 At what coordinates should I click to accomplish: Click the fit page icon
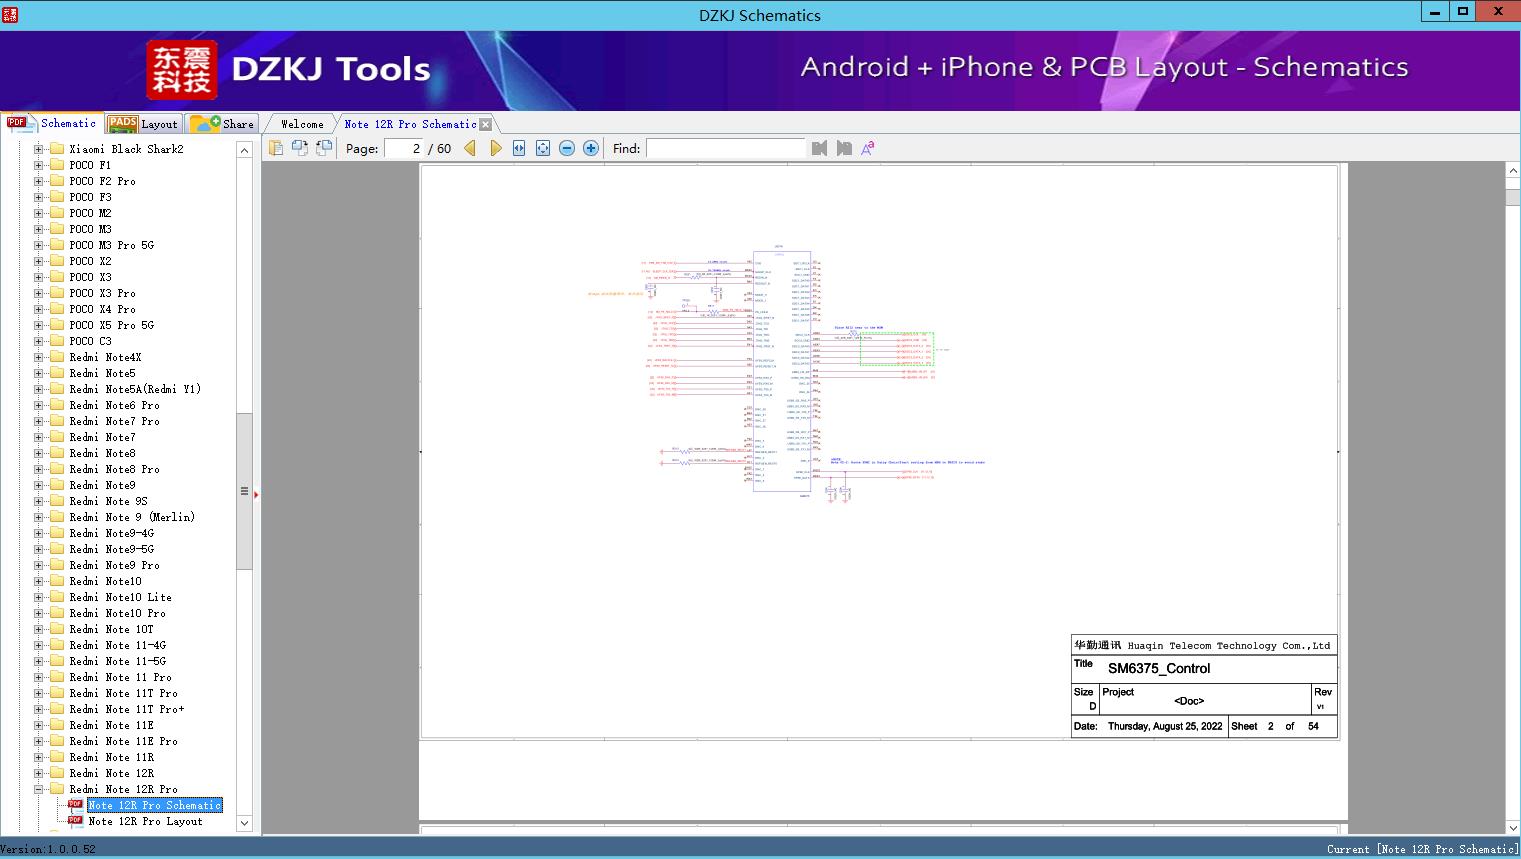pos(543,148)
